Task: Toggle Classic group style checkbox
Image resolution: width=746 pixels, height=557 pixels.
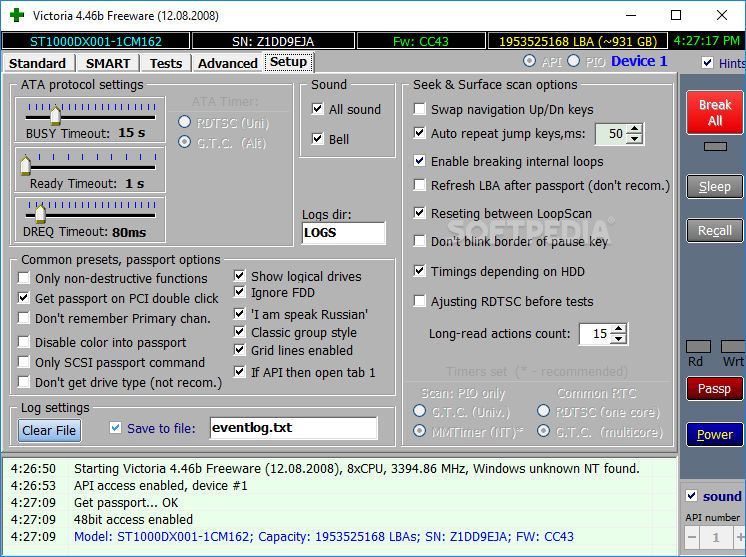Action: (239, 332)
